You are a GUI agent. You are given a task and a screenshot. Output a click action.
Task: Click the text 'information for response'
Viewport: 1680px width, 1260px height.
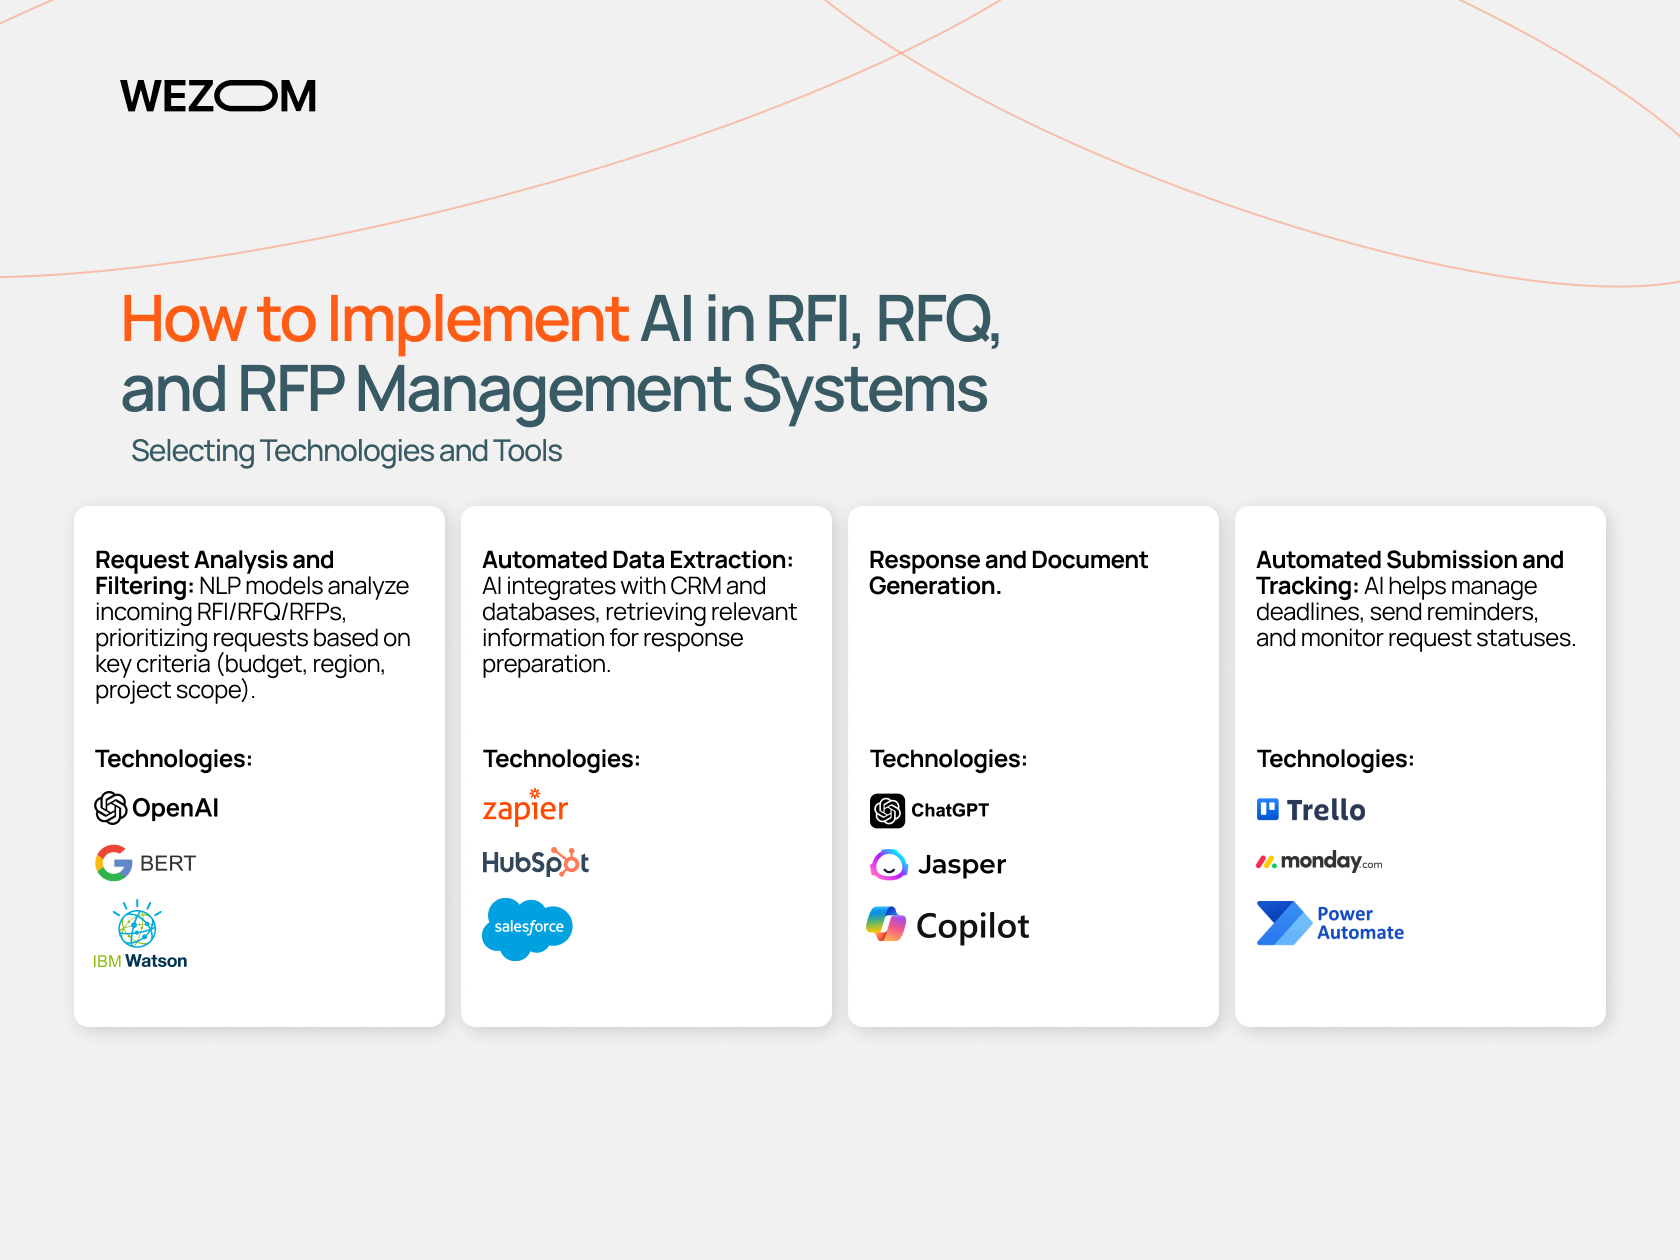[x=612, y=638]
